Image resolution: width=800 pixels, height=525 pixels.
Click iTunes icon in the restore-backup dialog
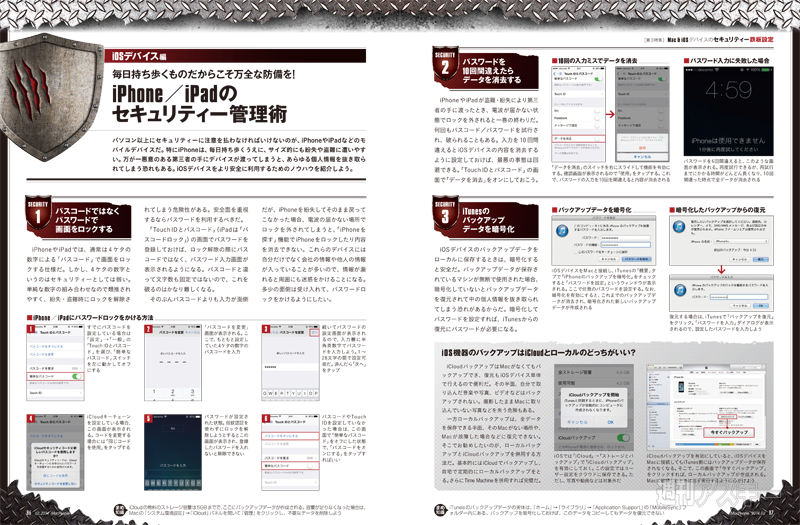click(680, 227)
